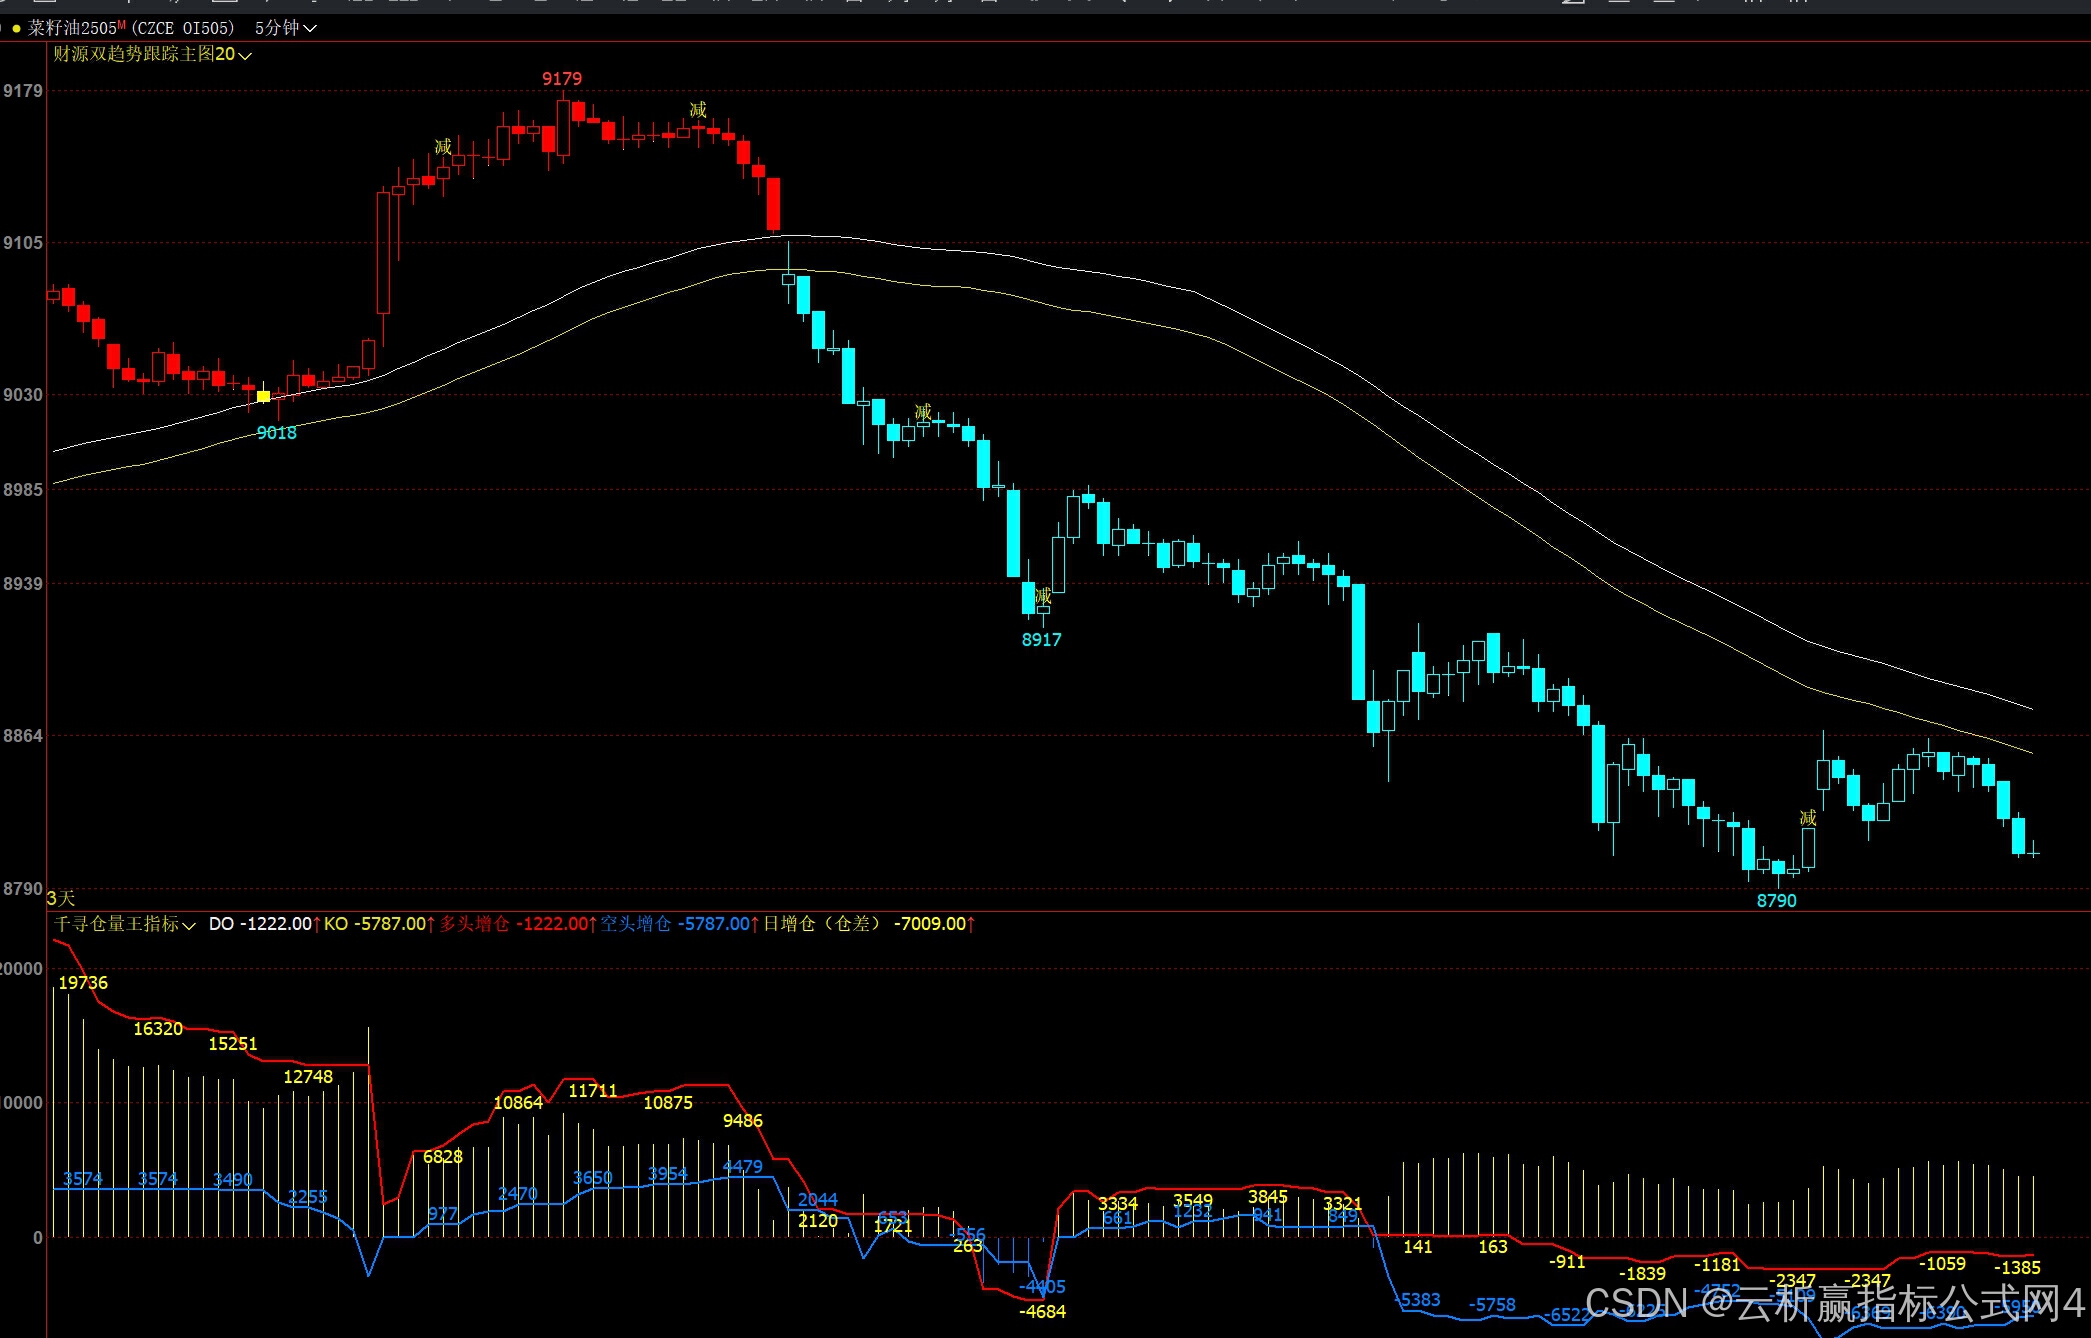This screenshot has height=1338, width=2091.
Task: Click the 8917 low price label
Action: 1041,640
